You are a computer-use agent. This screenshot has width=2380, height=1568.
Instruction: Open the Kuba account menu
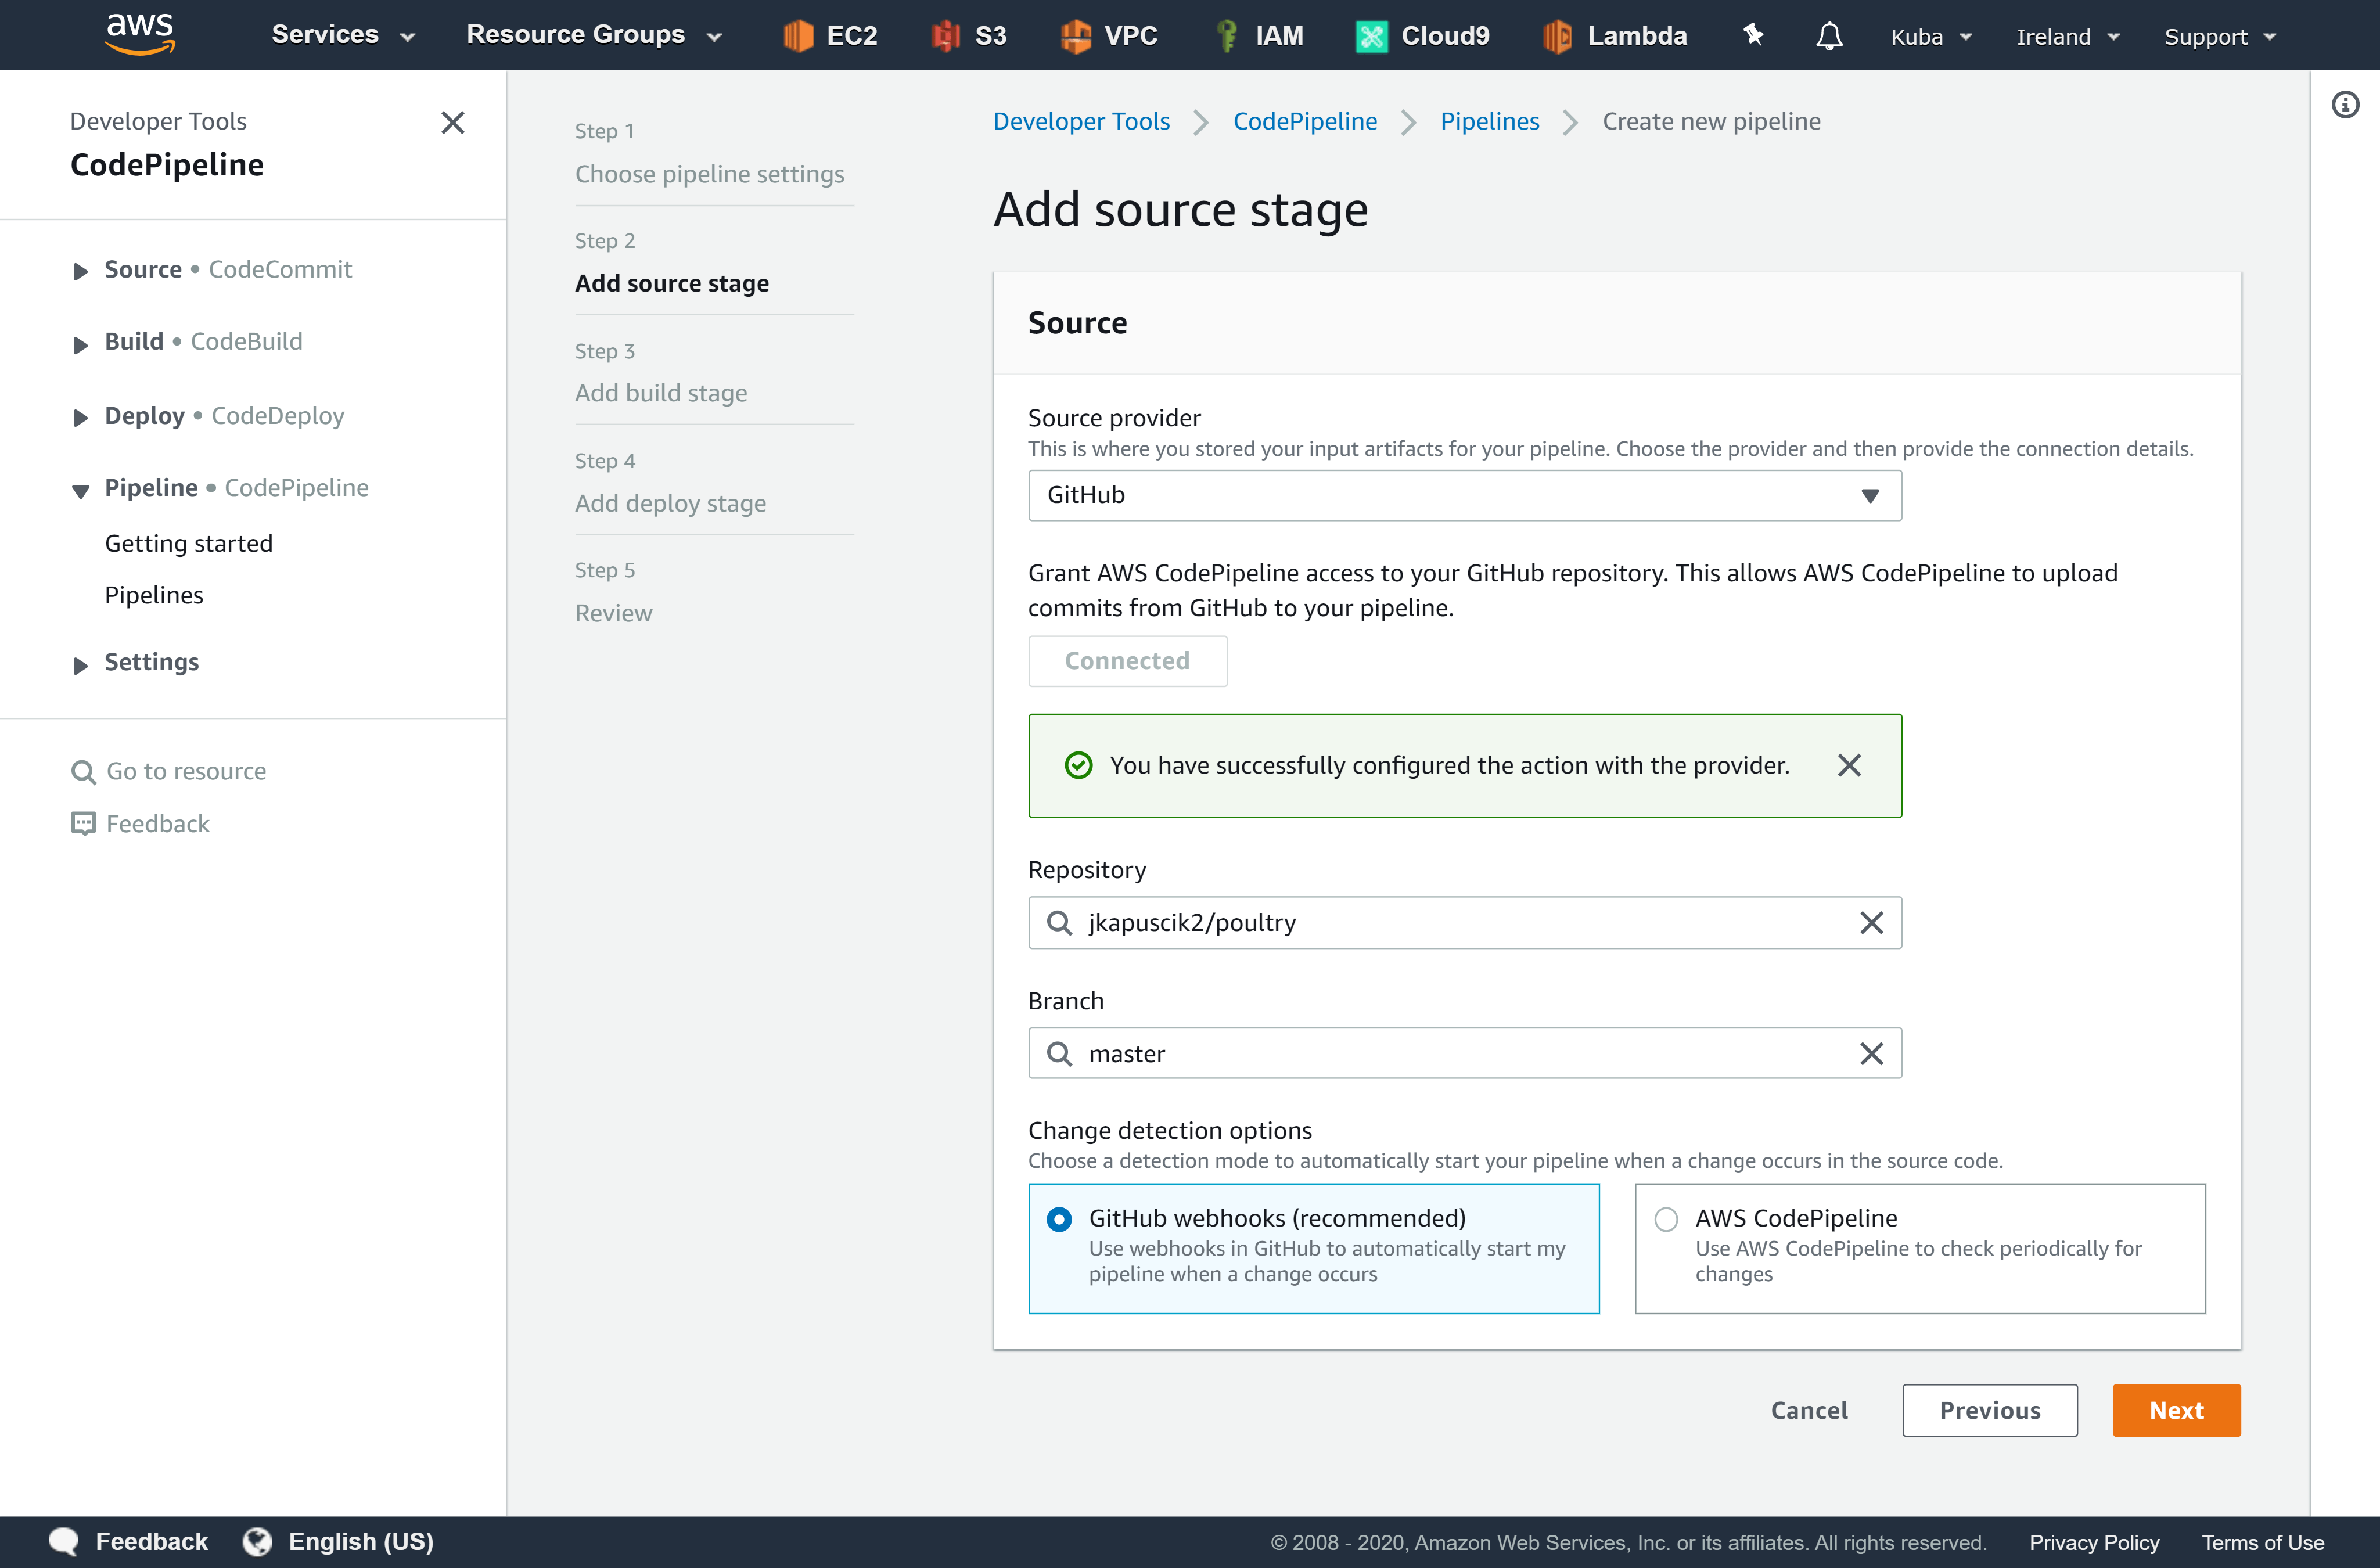[x=1931, y=37]
